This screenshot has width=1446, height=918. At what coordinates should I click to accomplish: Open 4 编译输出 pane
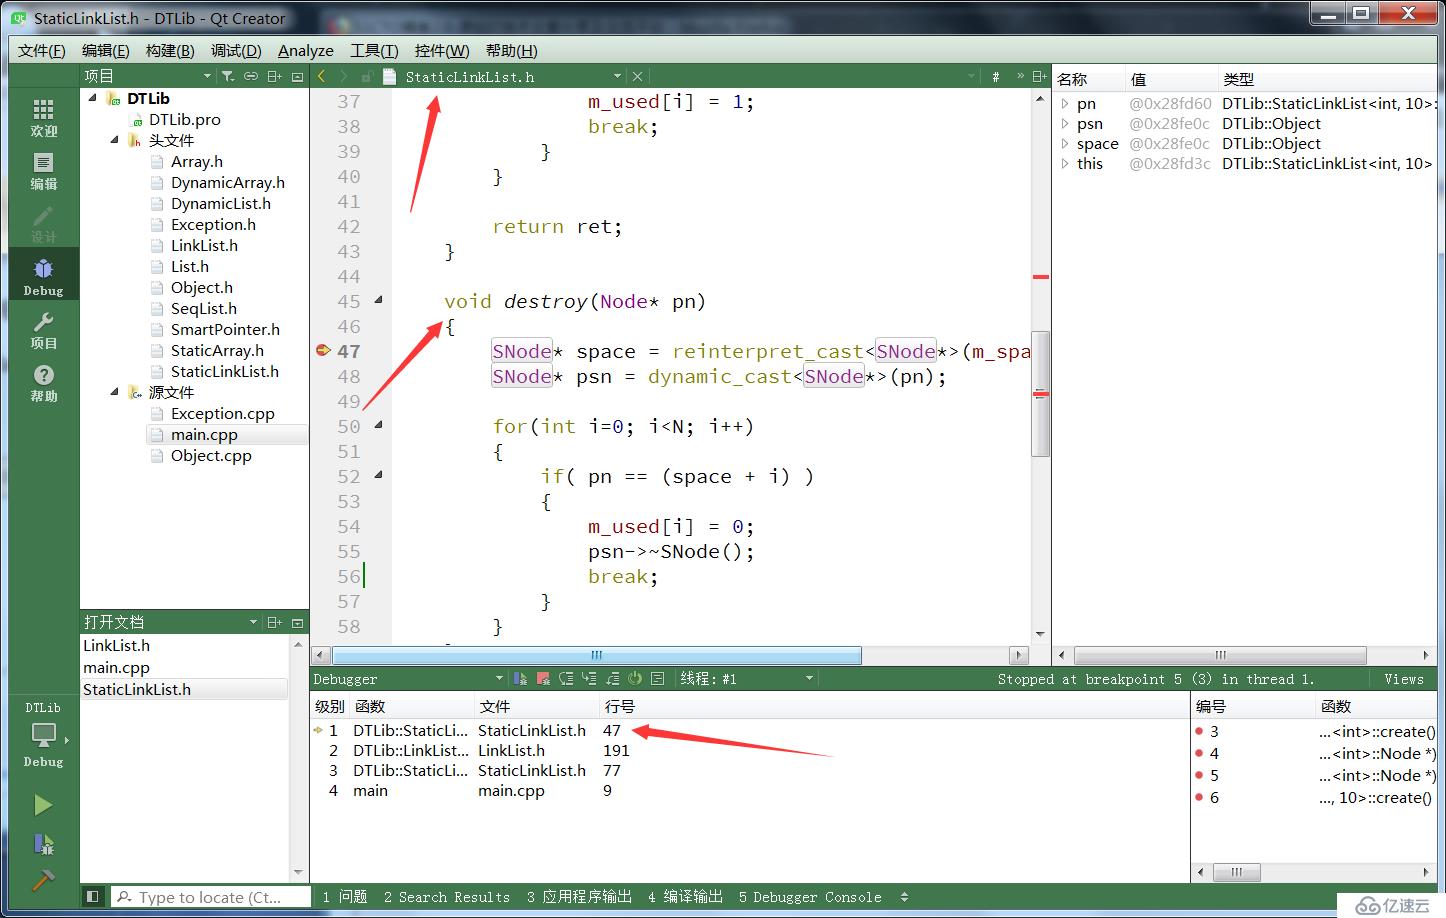pyautogui.click(x=685, y=897)
